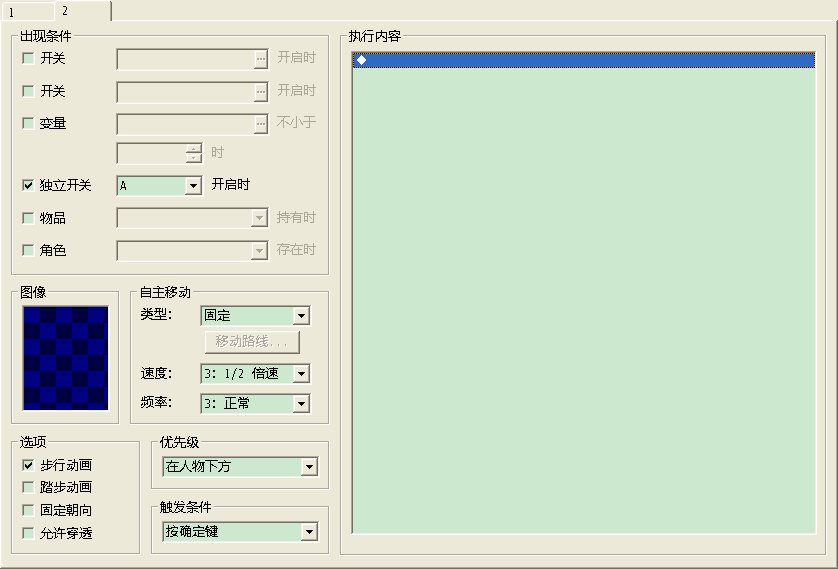Switch to event page tab 1
The width and height of the screenshot is (838, 569).
28,12
